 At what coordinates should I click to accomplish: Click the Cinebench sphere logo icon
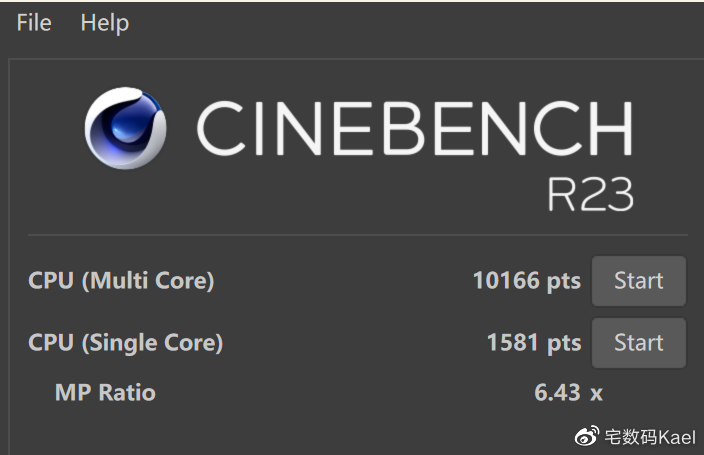pos(126,128)
